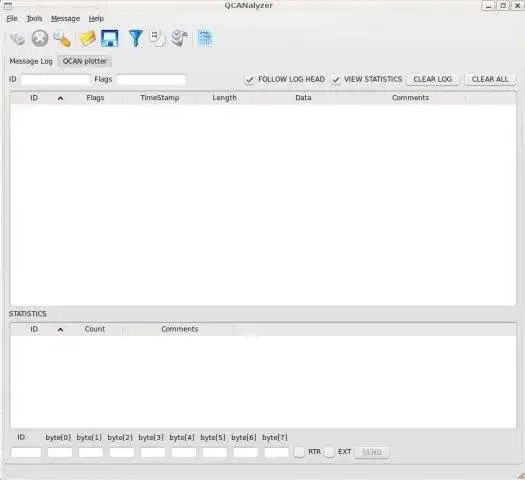The height and width of the screenshot is (480, 525).
Task: Click the byte[3] input field
Action: (153, 452)
